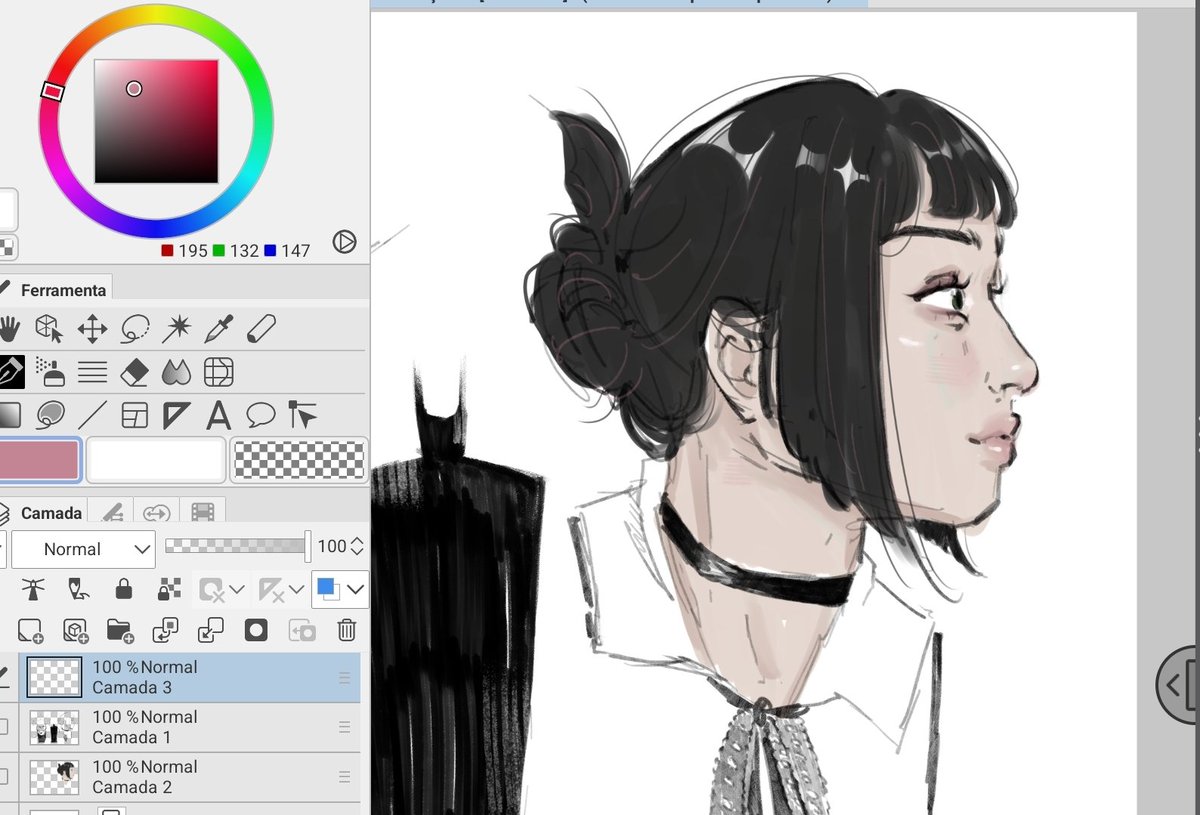Delete the selected layer
Image resolution: width=1200 pixels, height=815 pixels.
point(346,630)
